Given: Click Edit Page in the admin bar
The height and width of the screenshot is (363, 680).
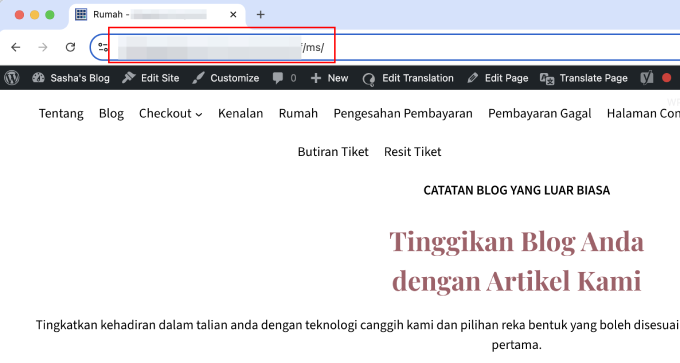Looking at the screenshot, I should (498, 78).
